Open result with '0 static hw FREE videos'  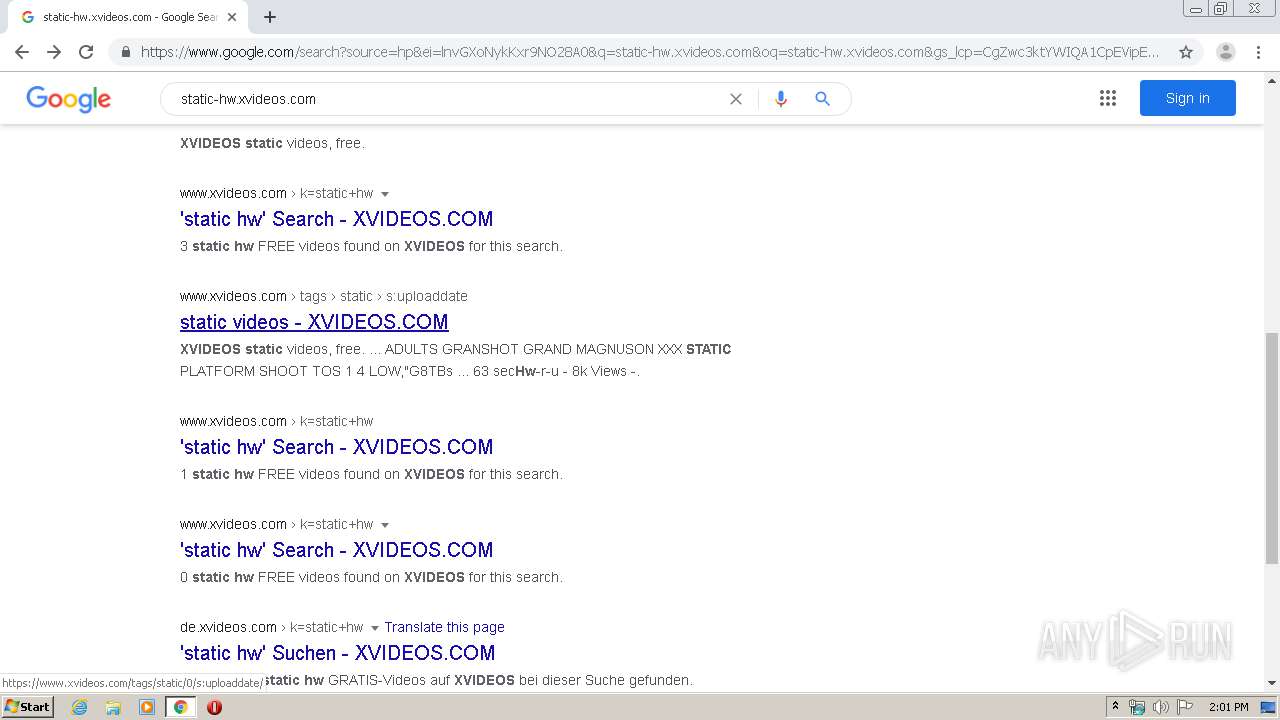pyautogui.click(x=336, y=550)
